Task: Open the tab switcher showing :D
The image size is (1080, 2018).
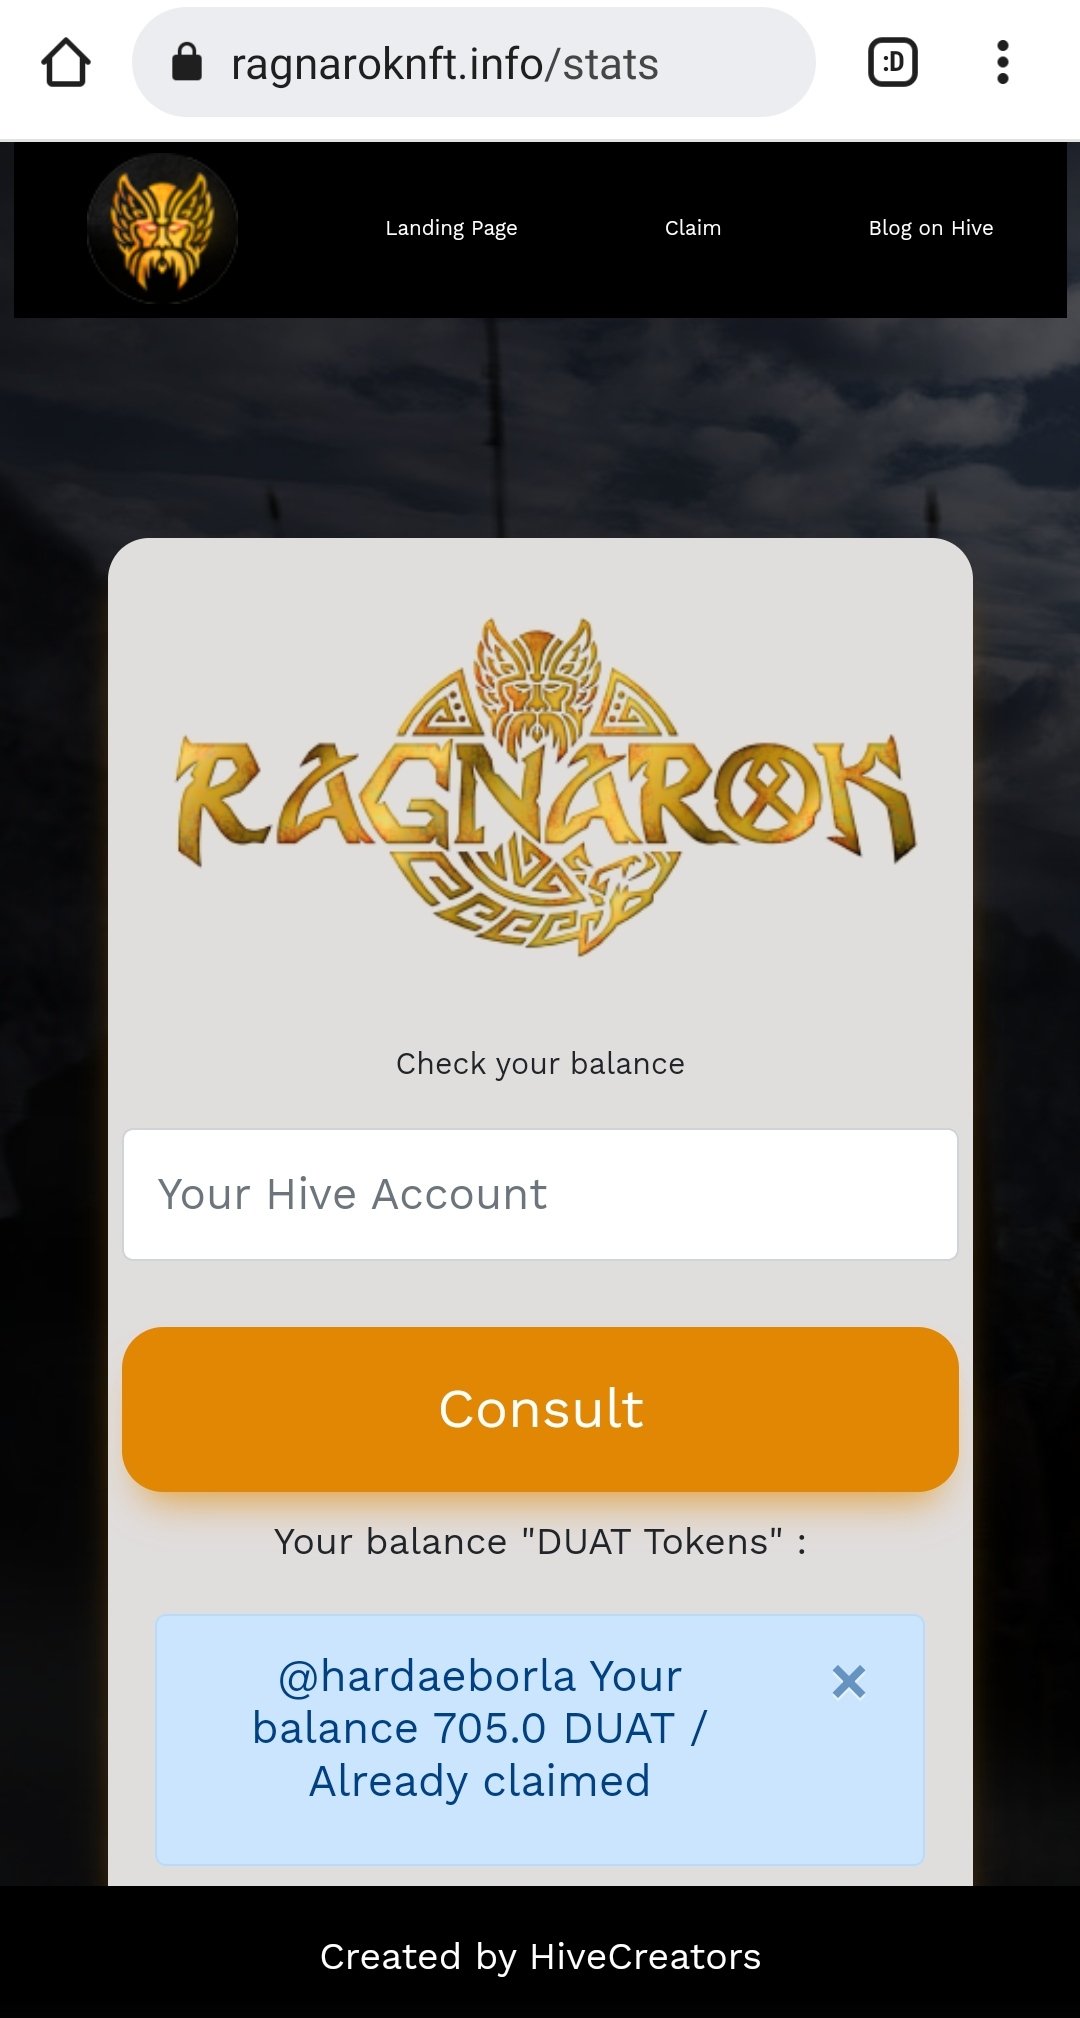Action: click(x=893, y=62)
